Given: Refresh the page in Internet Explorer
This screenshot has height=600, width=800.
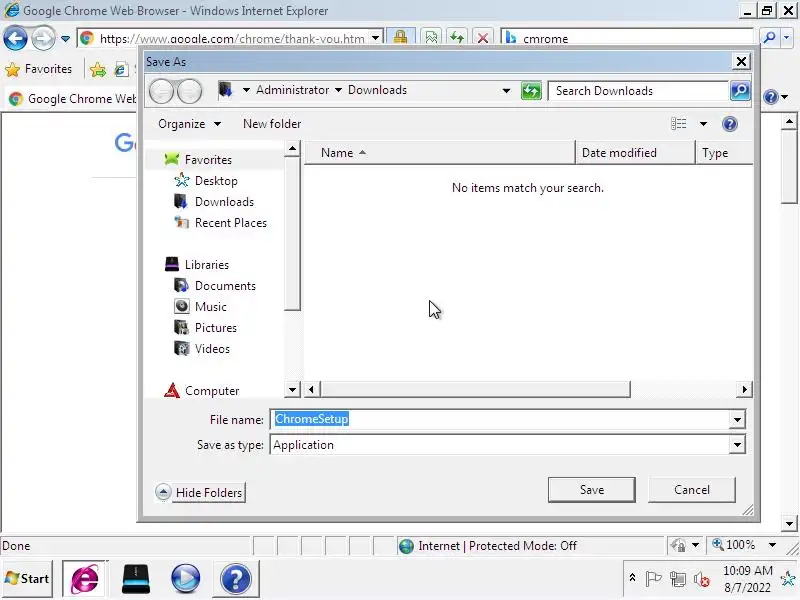Looking at the screenshot, I should tap(457, 38).
